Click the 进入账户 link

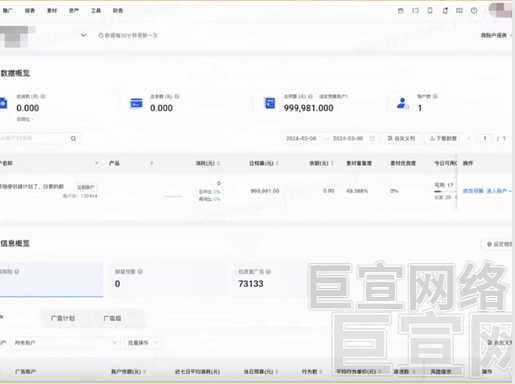[x=497, y=191]
